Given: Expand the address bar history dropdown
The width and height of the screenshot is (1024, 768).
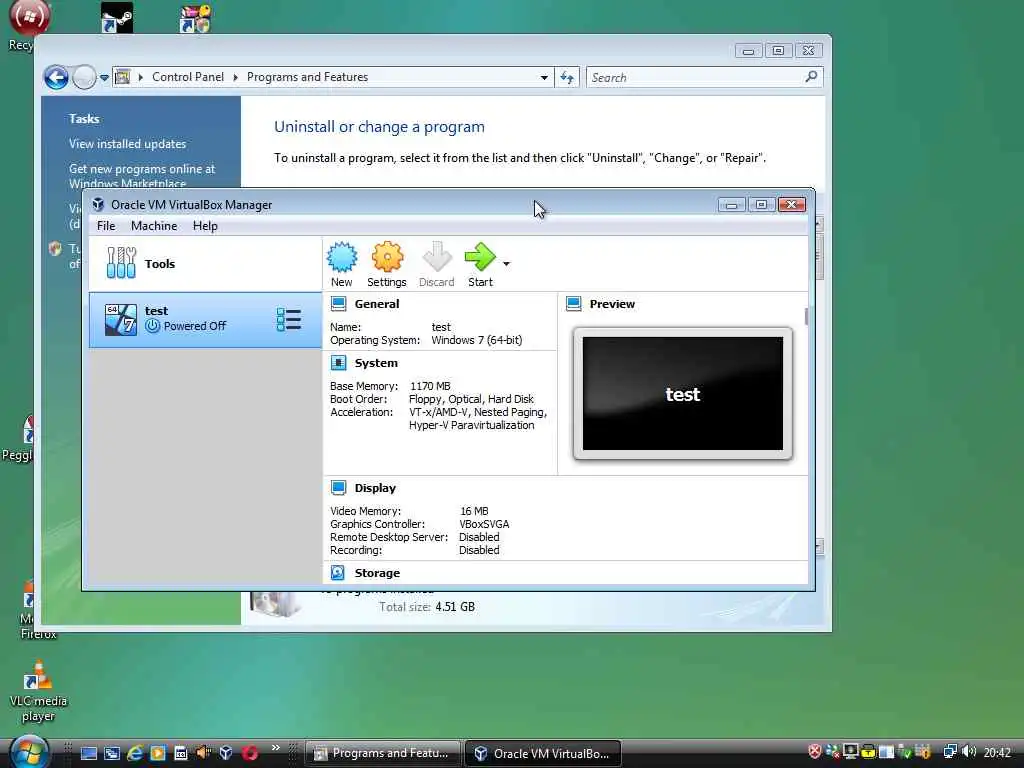Looking at the screenshot, I should 544,78.
